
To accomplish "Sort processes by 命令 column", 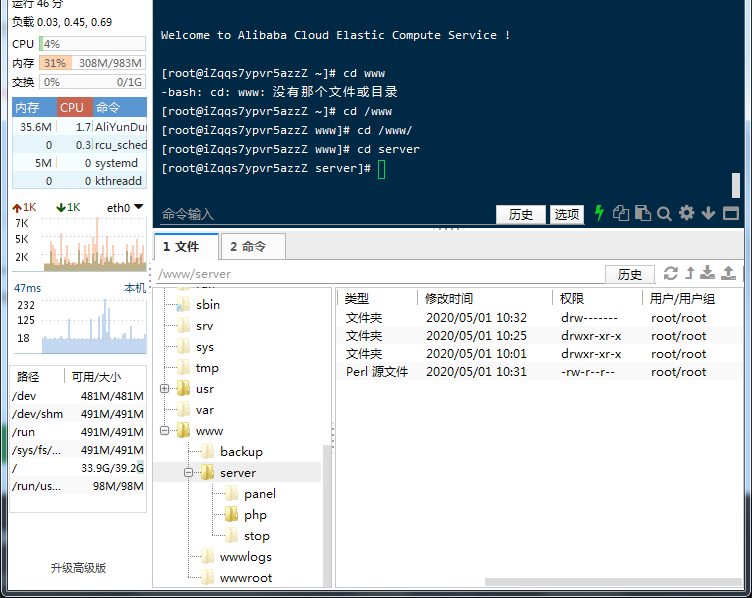I will pyautogui.click(x=119, y=107).
